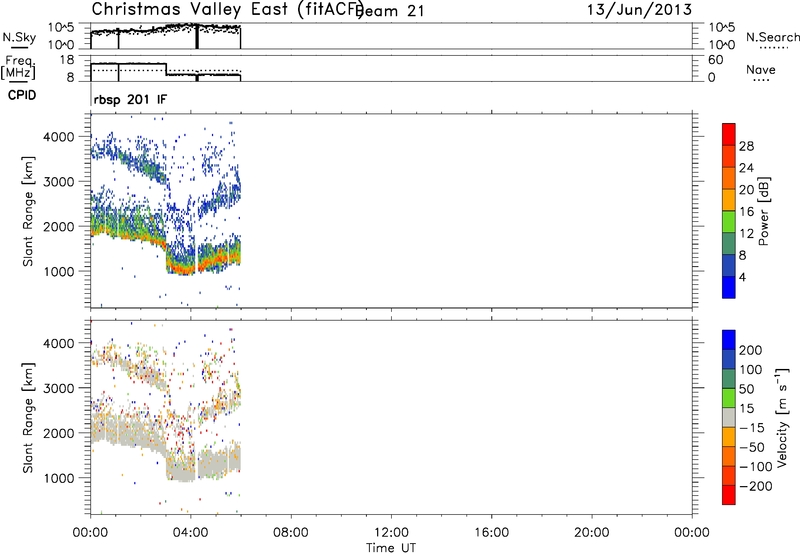Click the '1000' tick of the velocity panel

[x=61, y=478]
